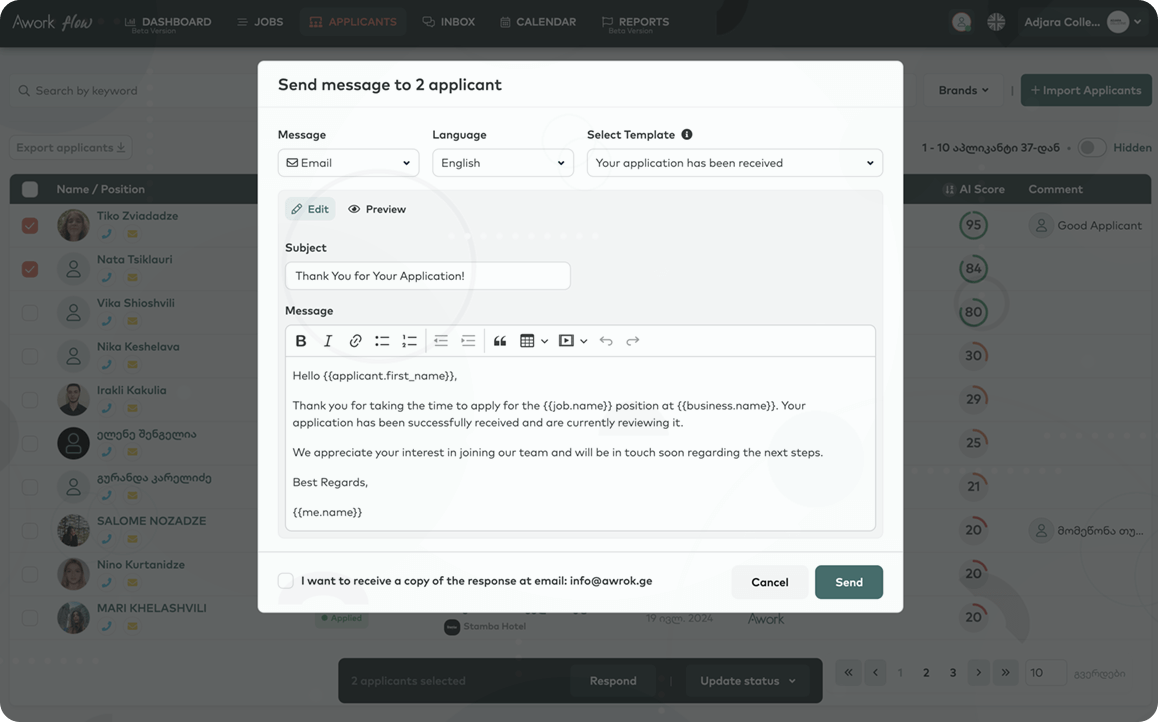Click the Send button

pos(848,582)
